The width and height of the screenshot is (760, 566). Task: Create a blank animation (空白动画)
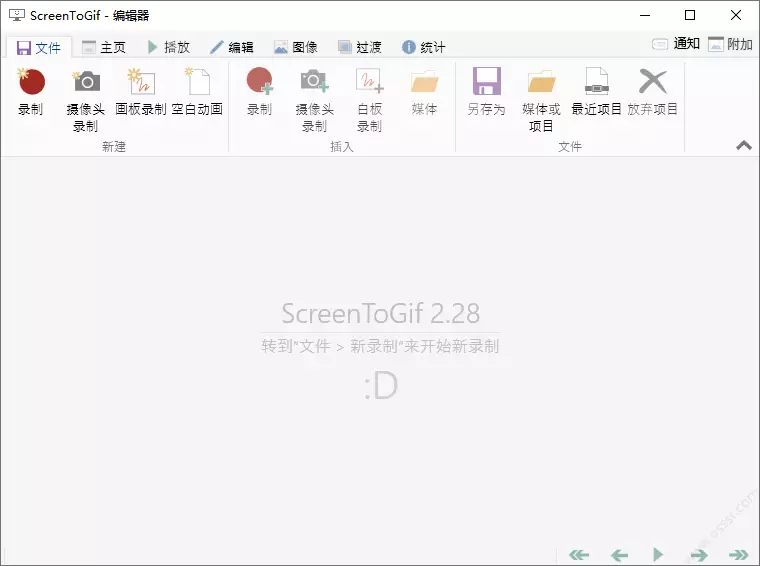(x=197, y=92)
